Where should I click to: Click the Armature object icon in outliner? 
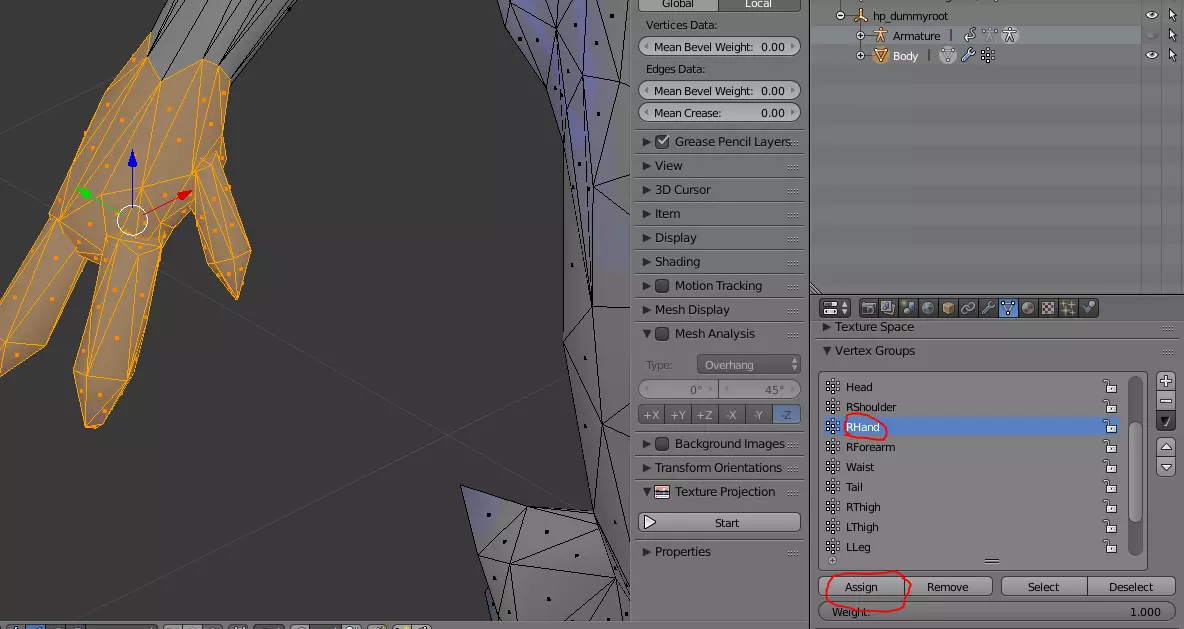point(880,35)
